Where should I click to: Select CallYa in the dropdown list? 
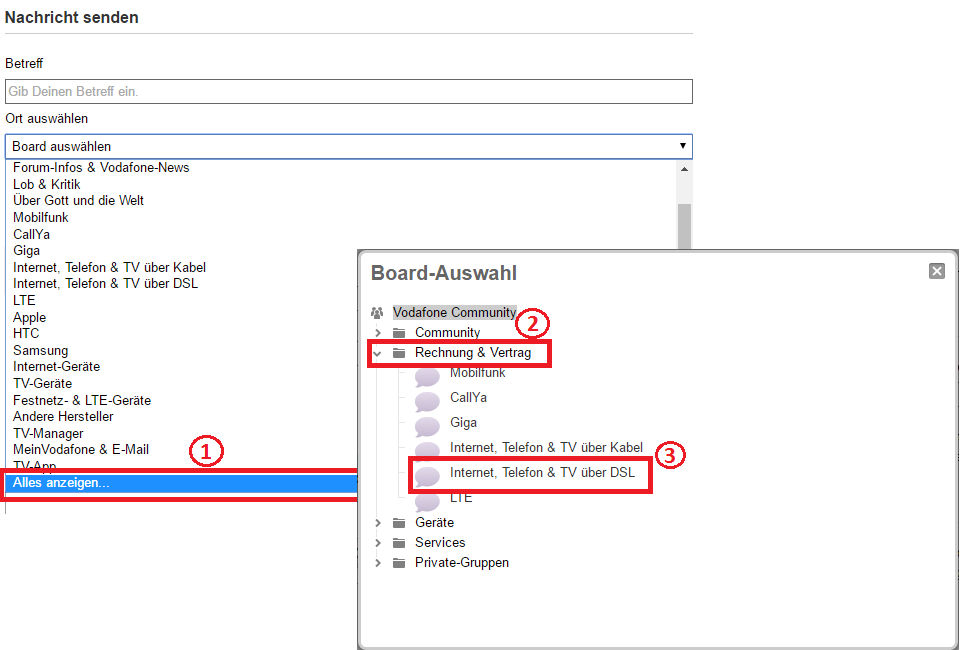[31, 234]
